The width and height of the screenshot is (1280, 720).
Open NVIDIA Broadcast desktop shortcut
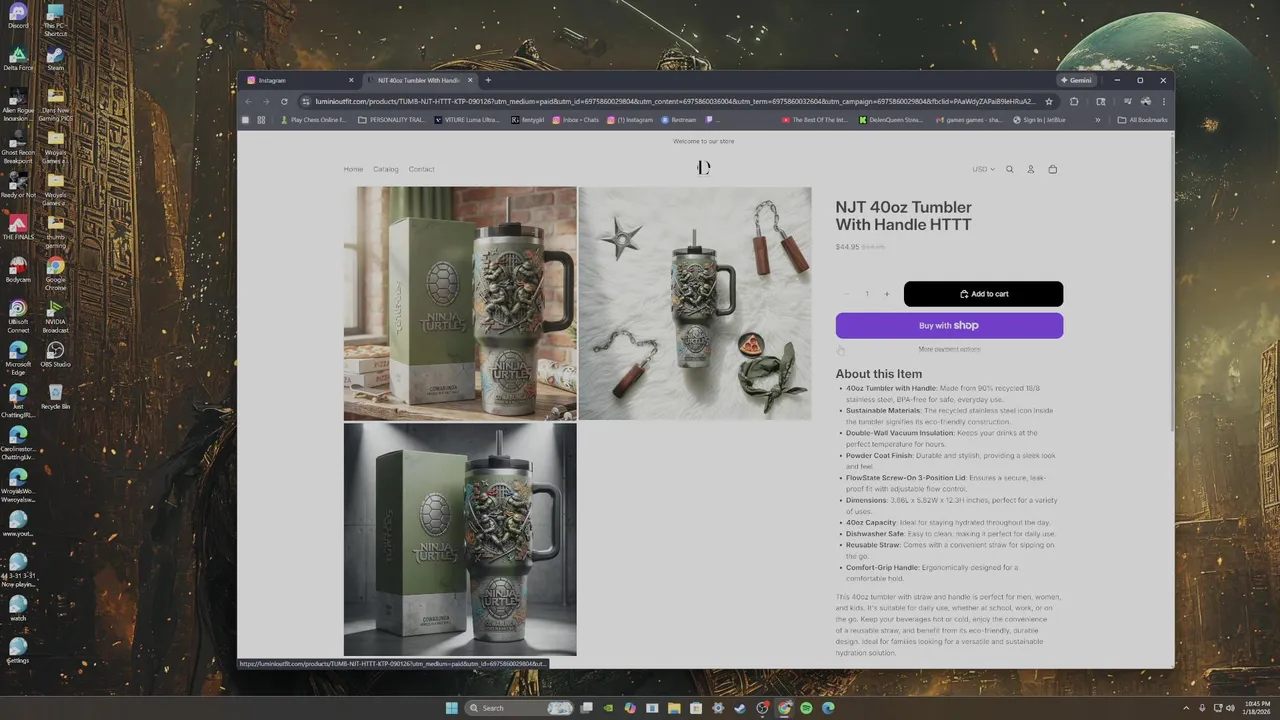coord(55,313)
